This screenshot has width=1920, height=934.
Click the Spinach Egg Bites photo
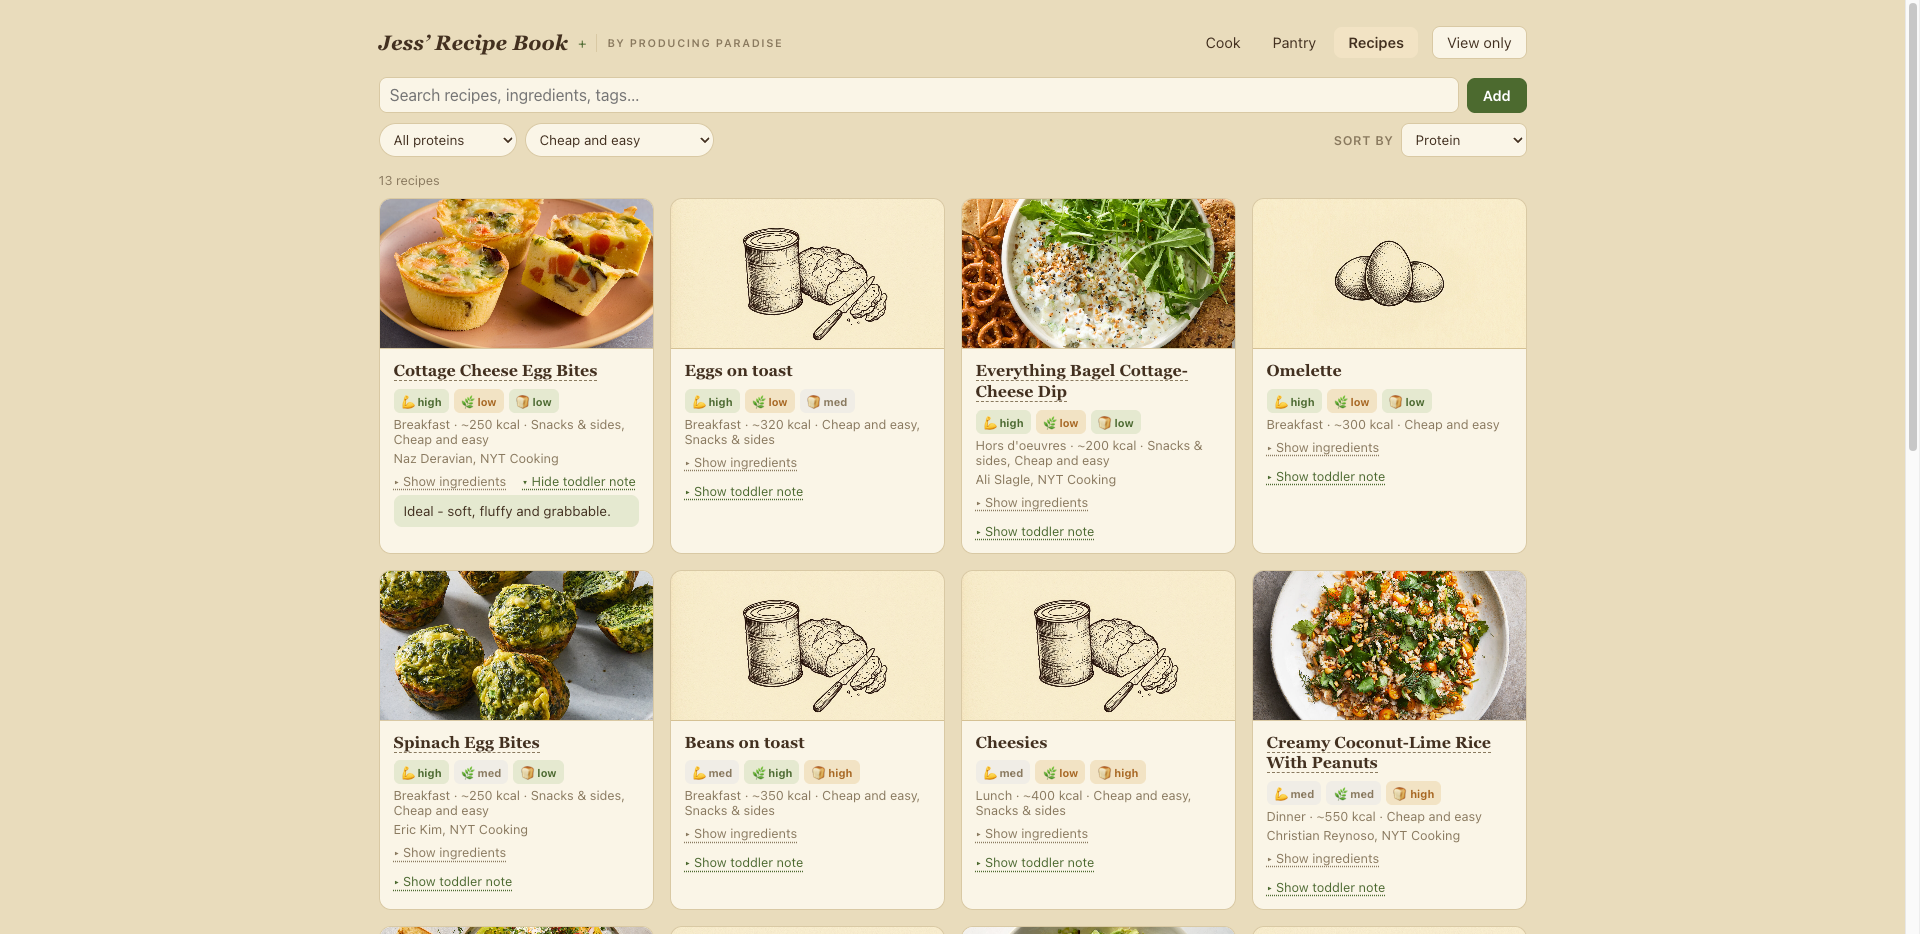pos(516,645)
